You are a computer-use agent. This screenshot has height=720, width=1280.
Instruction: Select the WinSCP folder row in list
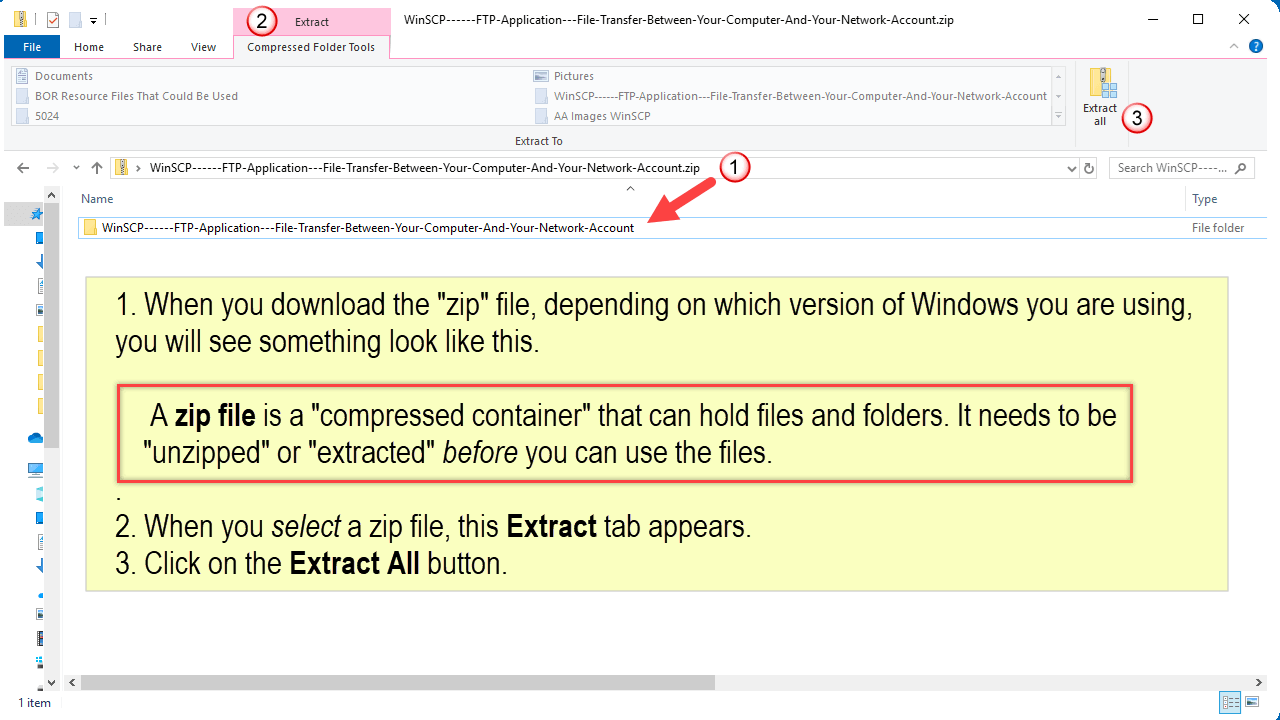tap(673, 228)
